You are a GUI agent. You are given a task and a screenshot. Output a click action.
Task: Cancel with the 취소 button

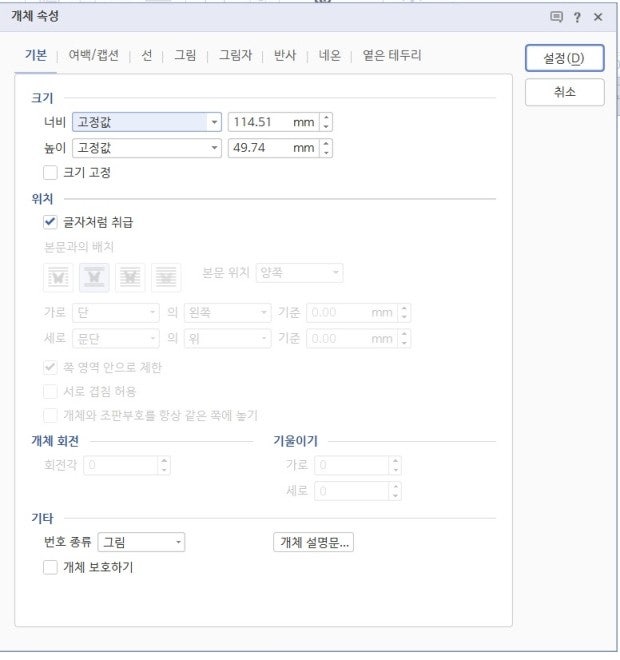click(564, 92)
